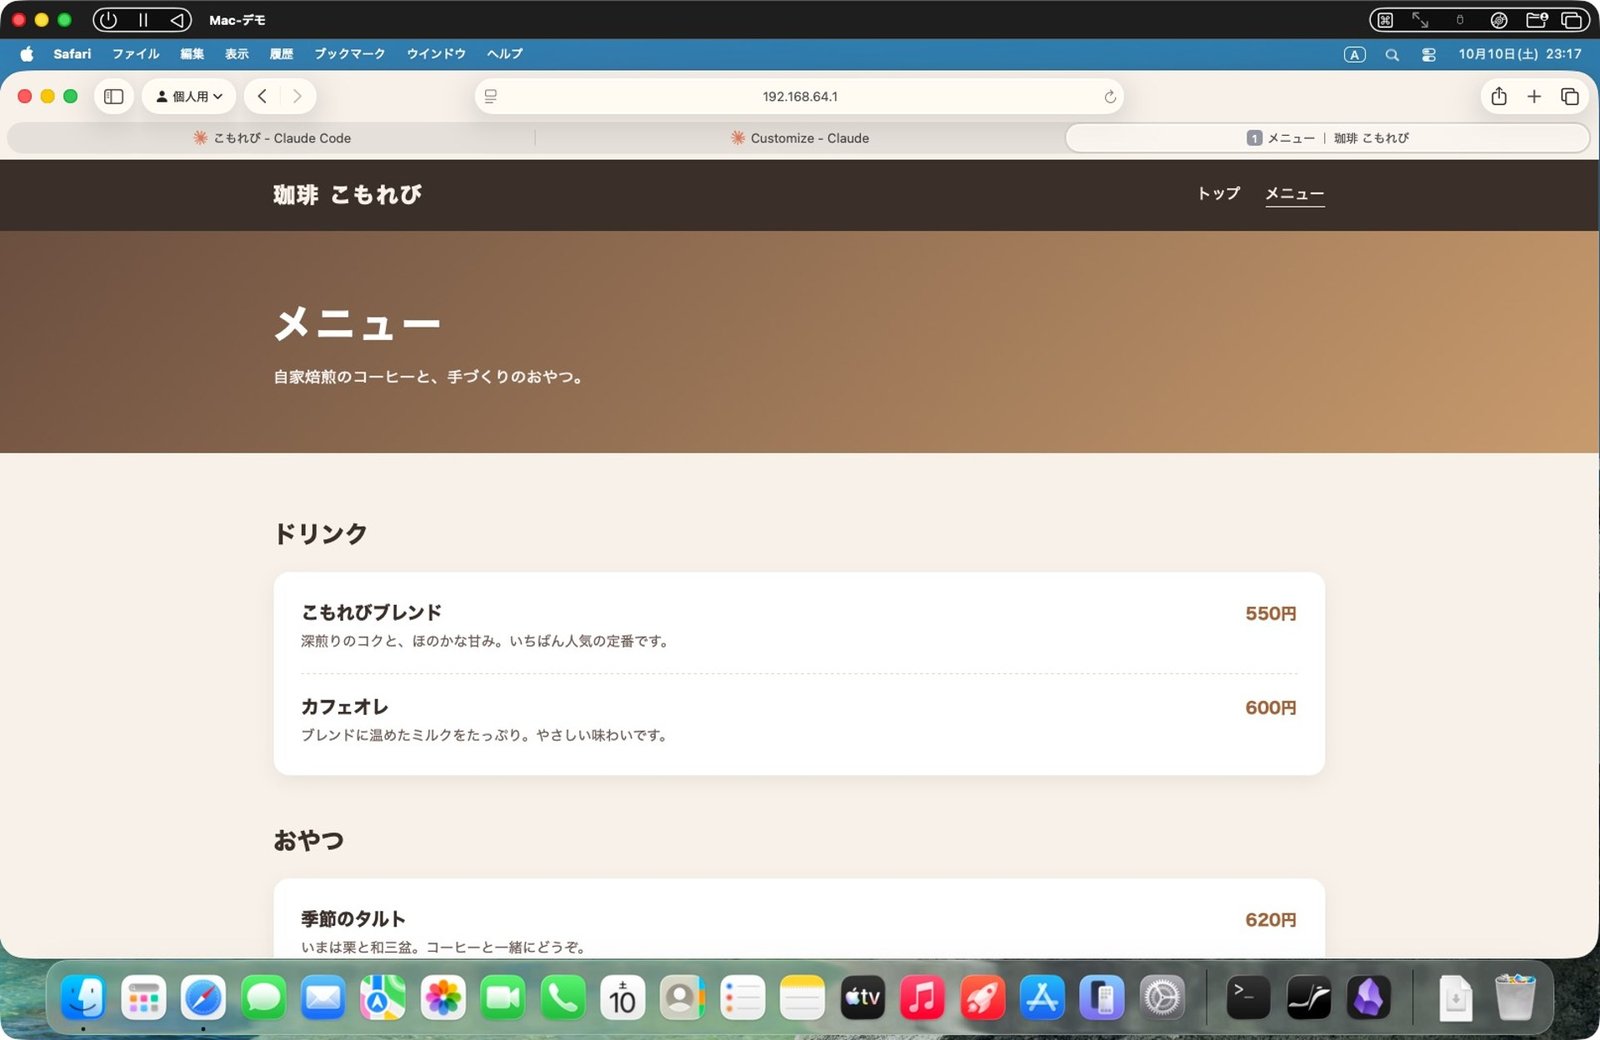Open the メニュー navigation link
The height and width of the screenshot is (1040, 1600).
(1295, 194)
